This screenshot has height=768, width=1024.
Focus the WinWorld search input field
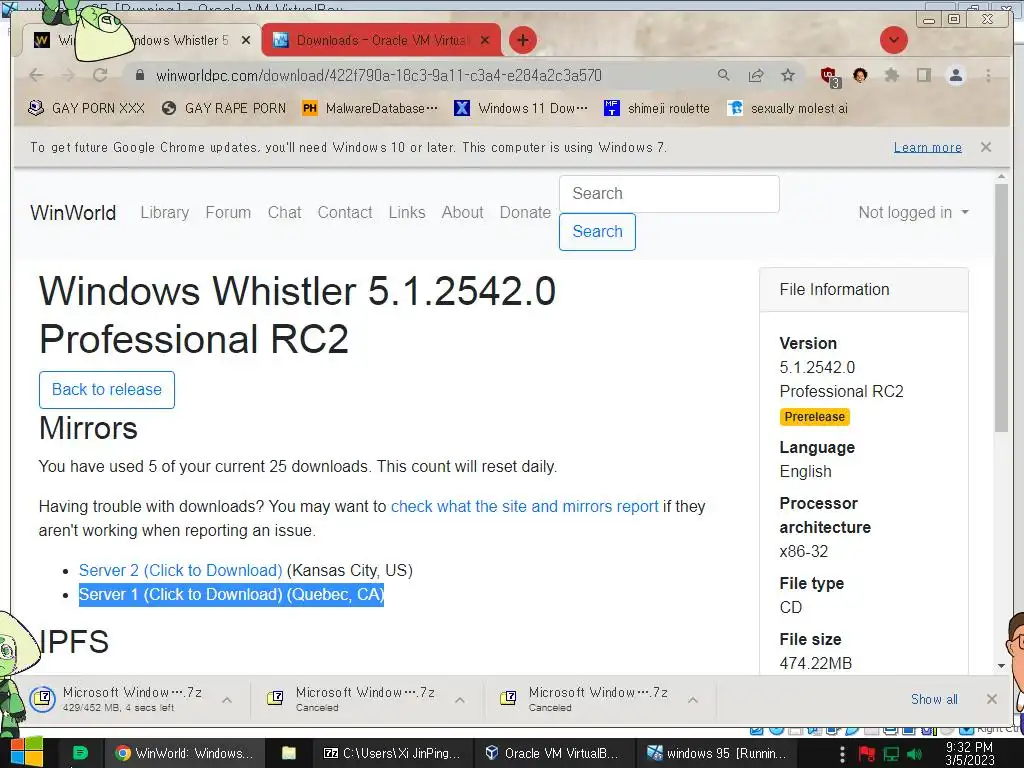(669, 193)
